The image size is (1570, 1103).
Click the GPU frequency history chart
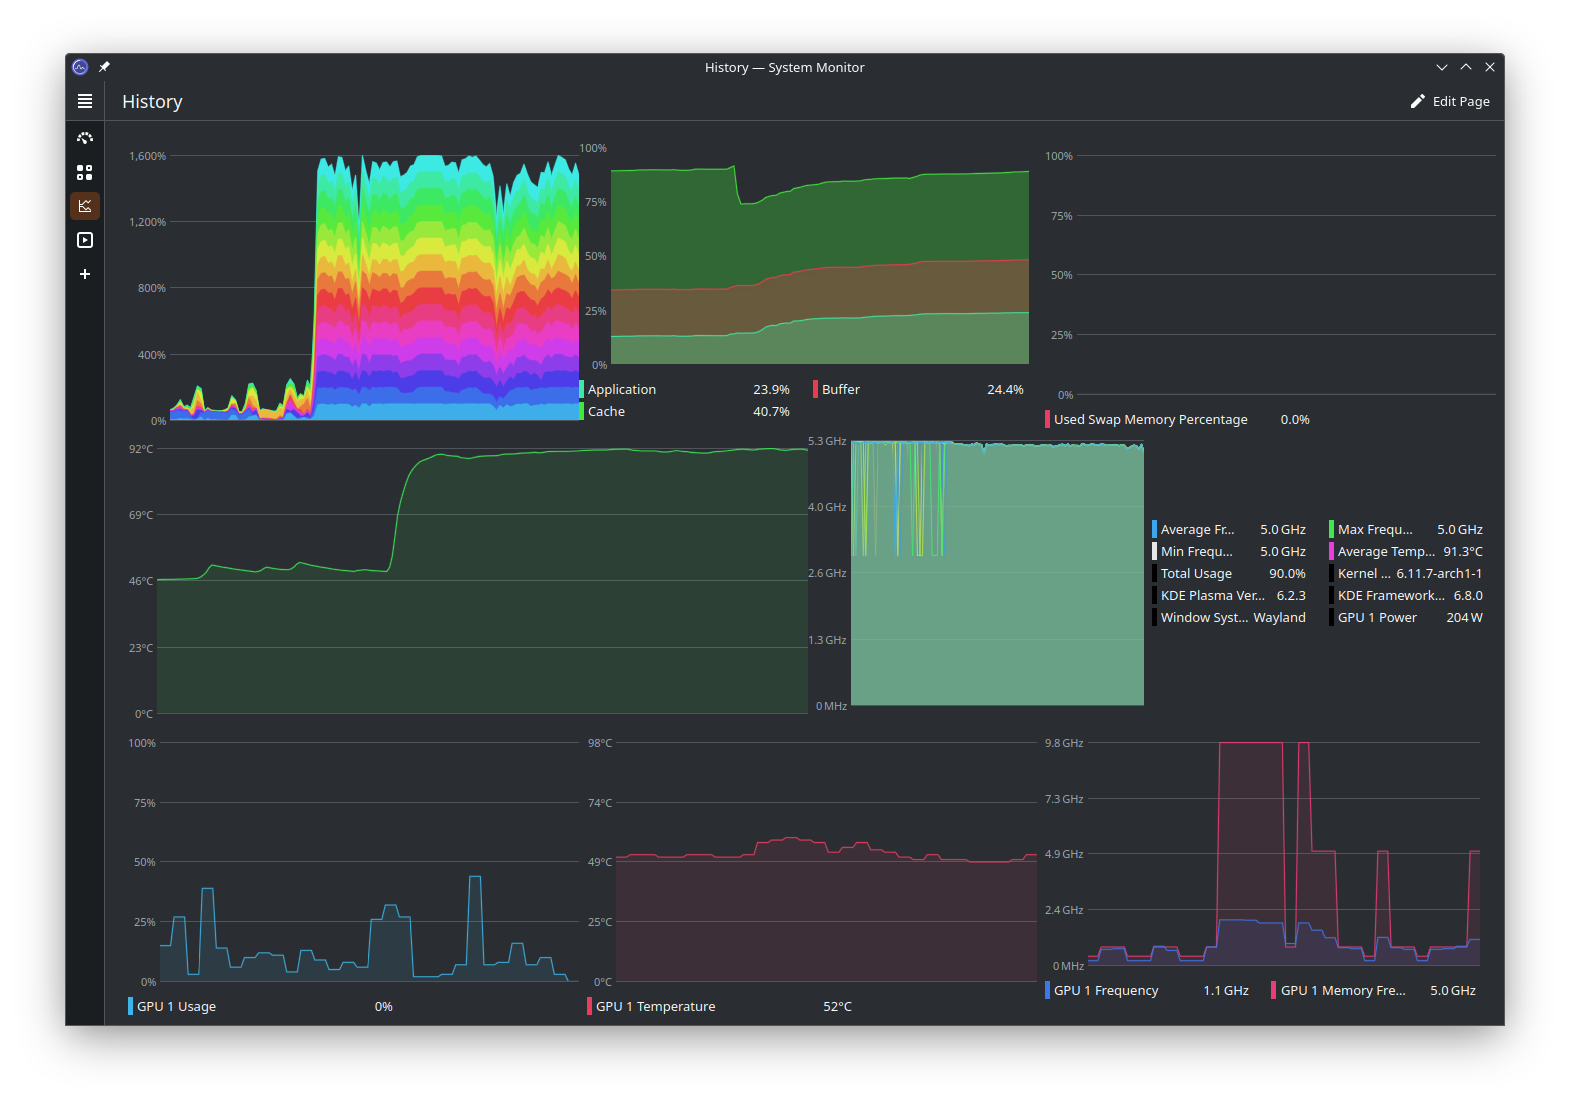point(1283,854)
